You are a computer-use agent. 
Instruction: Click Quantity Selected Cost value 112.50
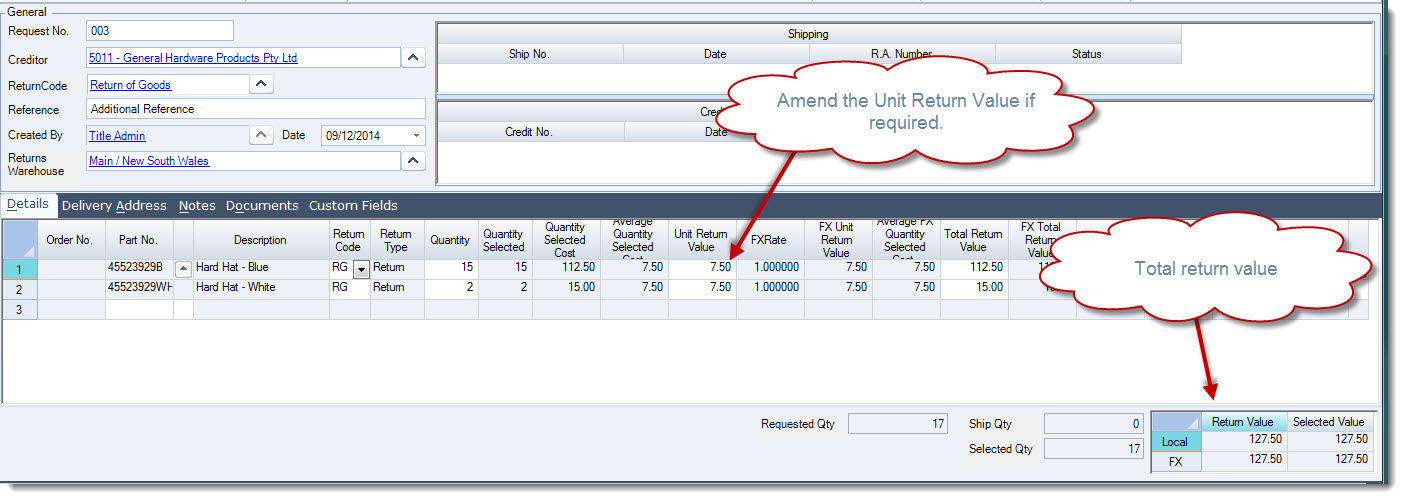(566, 269)
